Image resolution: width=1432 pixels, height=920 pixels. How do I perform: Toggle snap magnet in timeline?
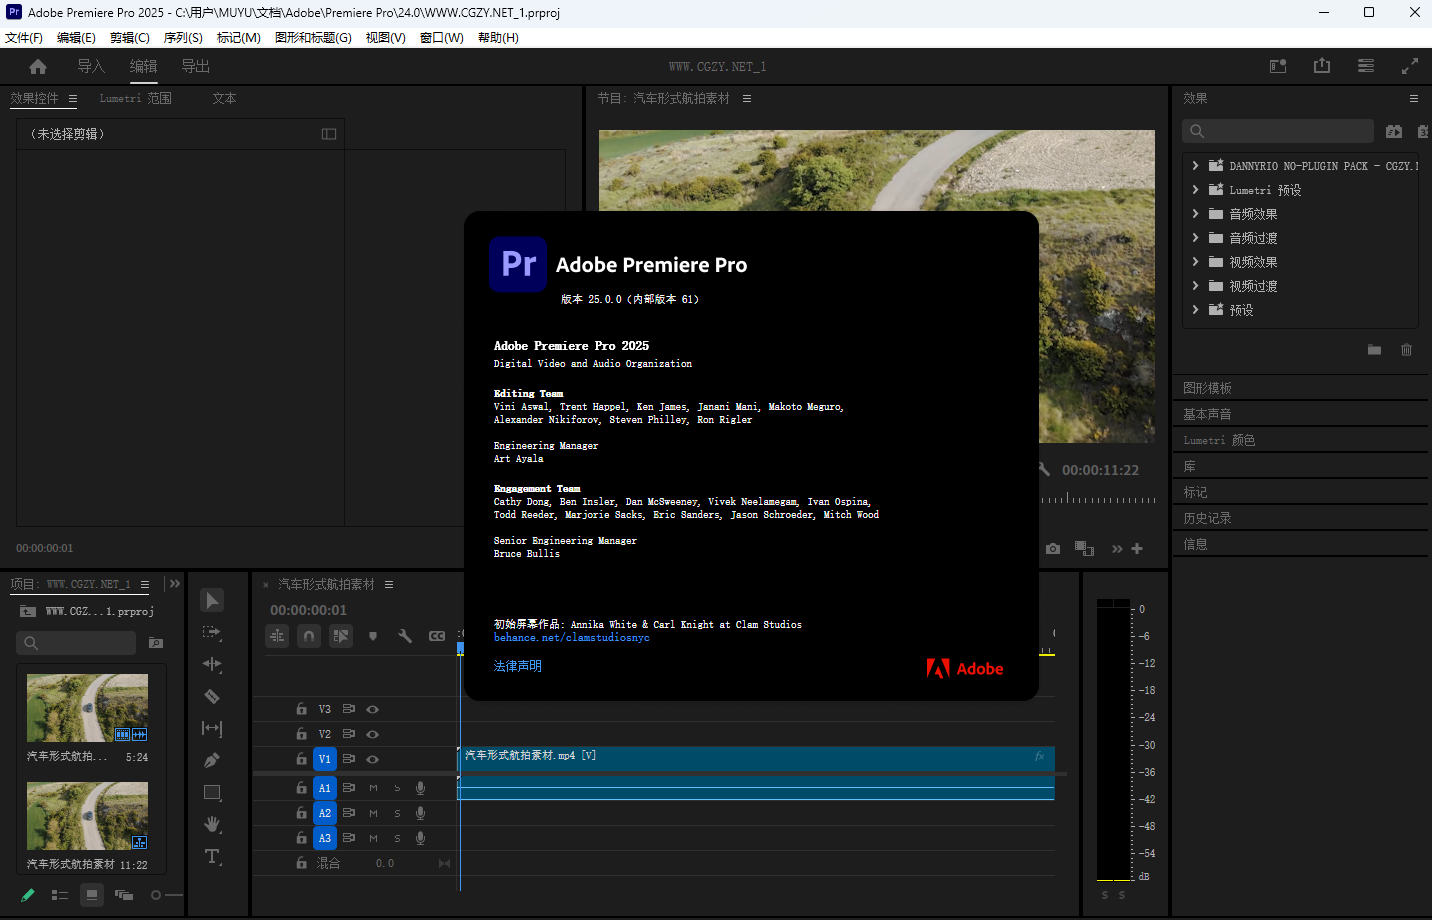(x=309, y=636)
